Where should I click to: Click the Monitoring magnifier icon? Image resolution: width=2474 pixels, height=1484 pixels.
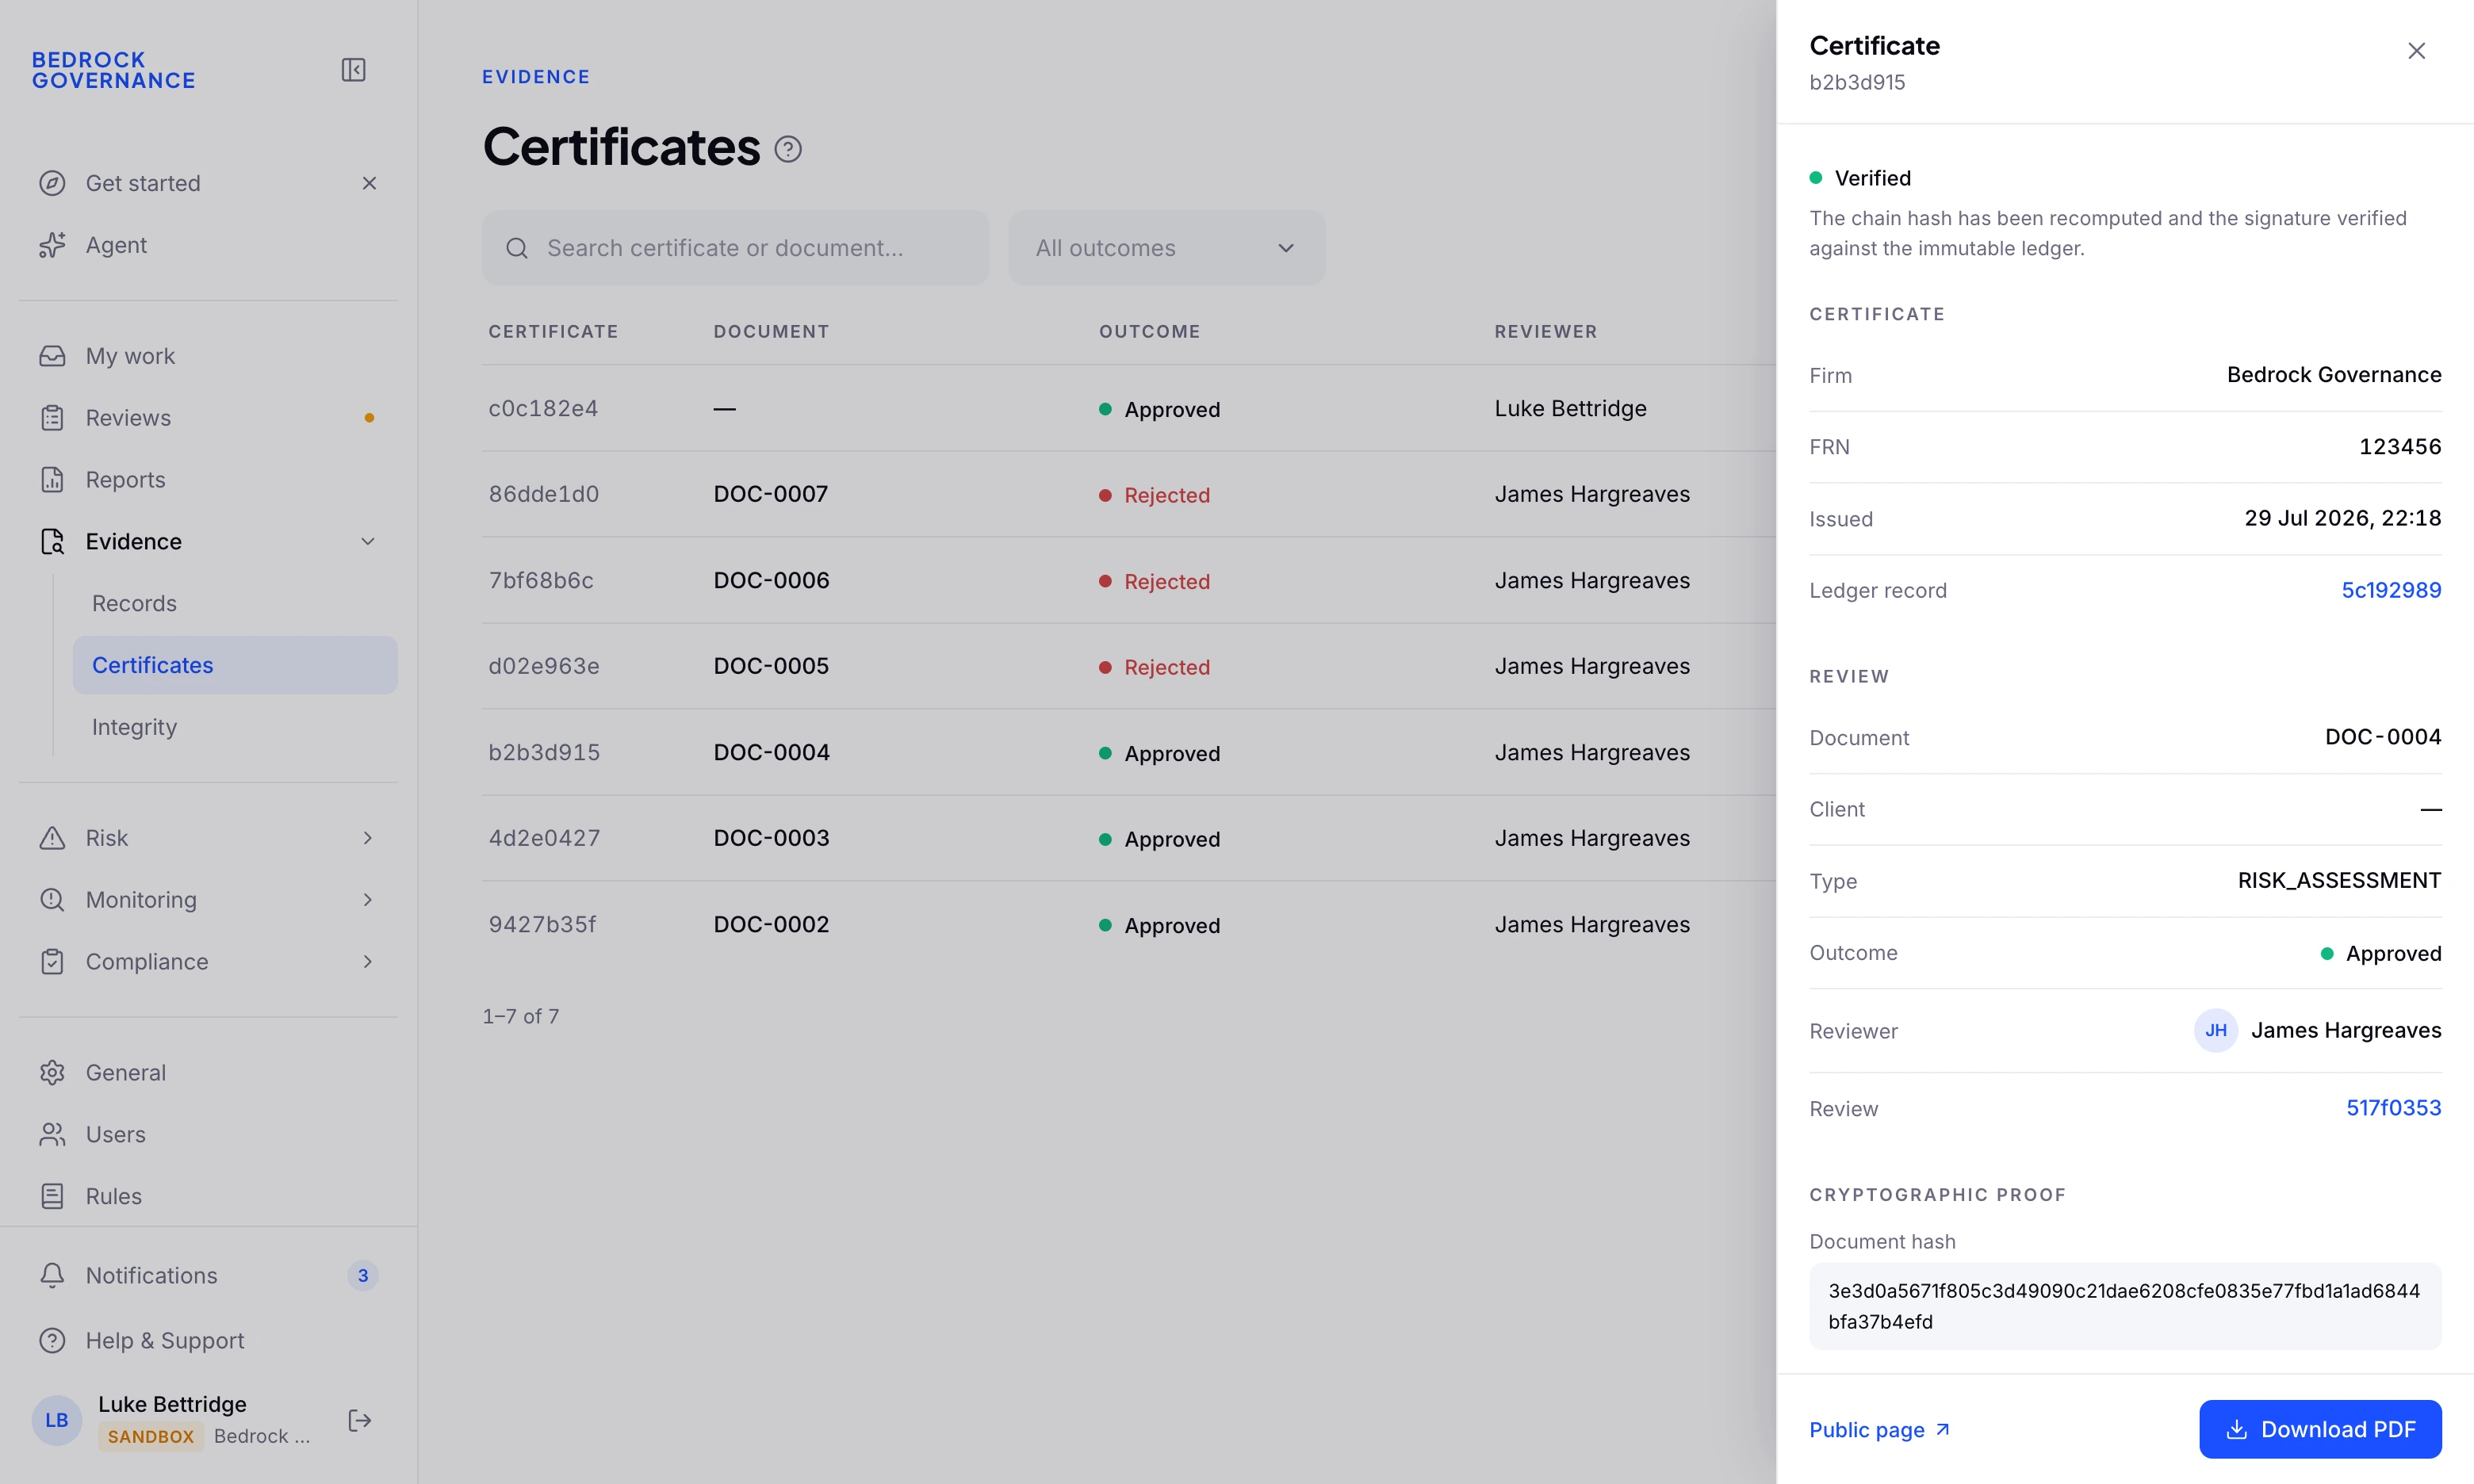coord(52,900)
